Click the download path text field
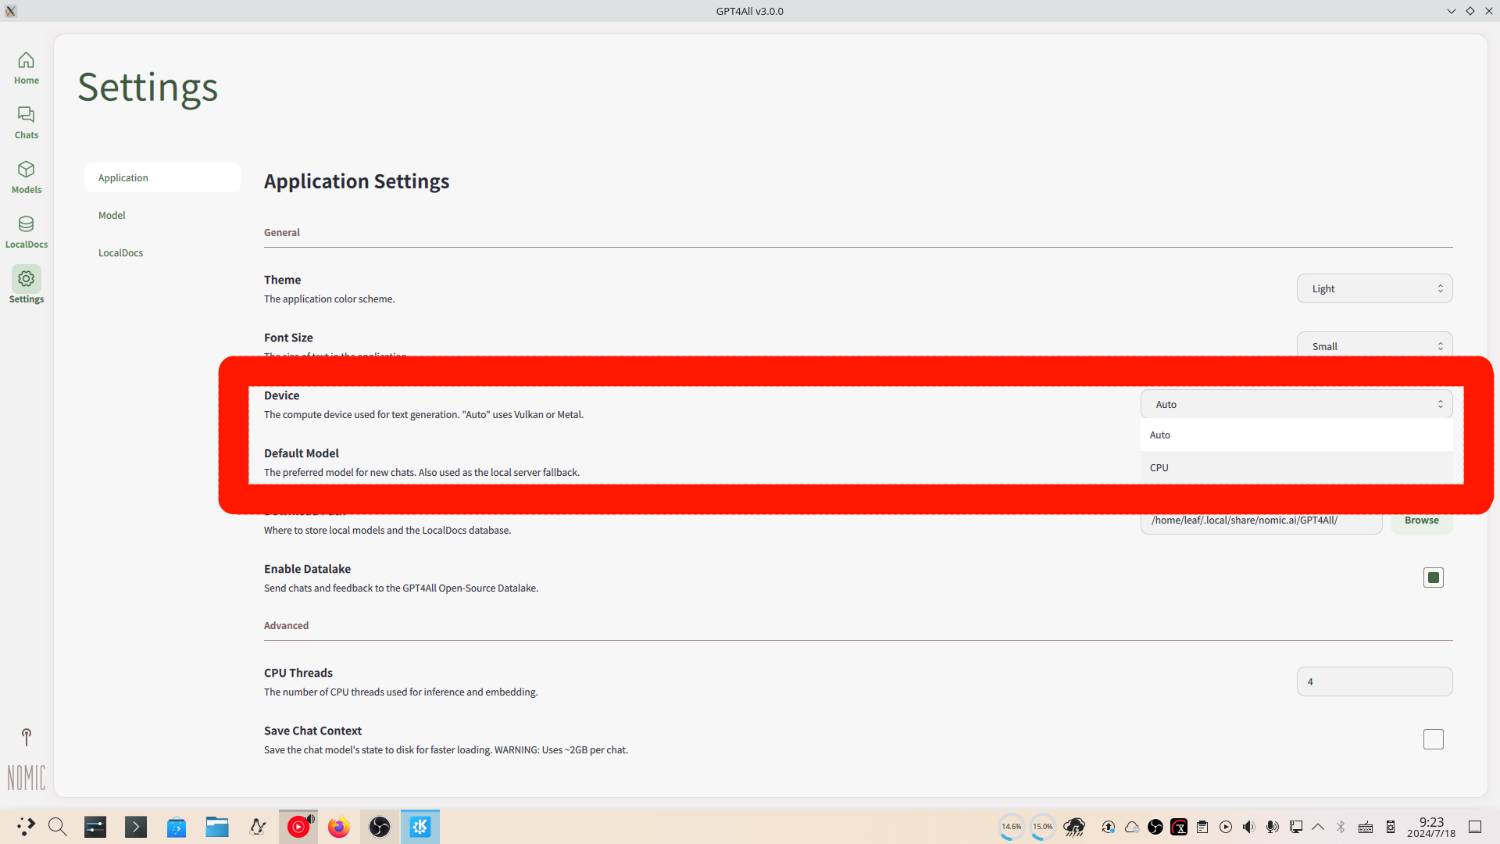The image size is (1500, 844). pos(1261,521)
